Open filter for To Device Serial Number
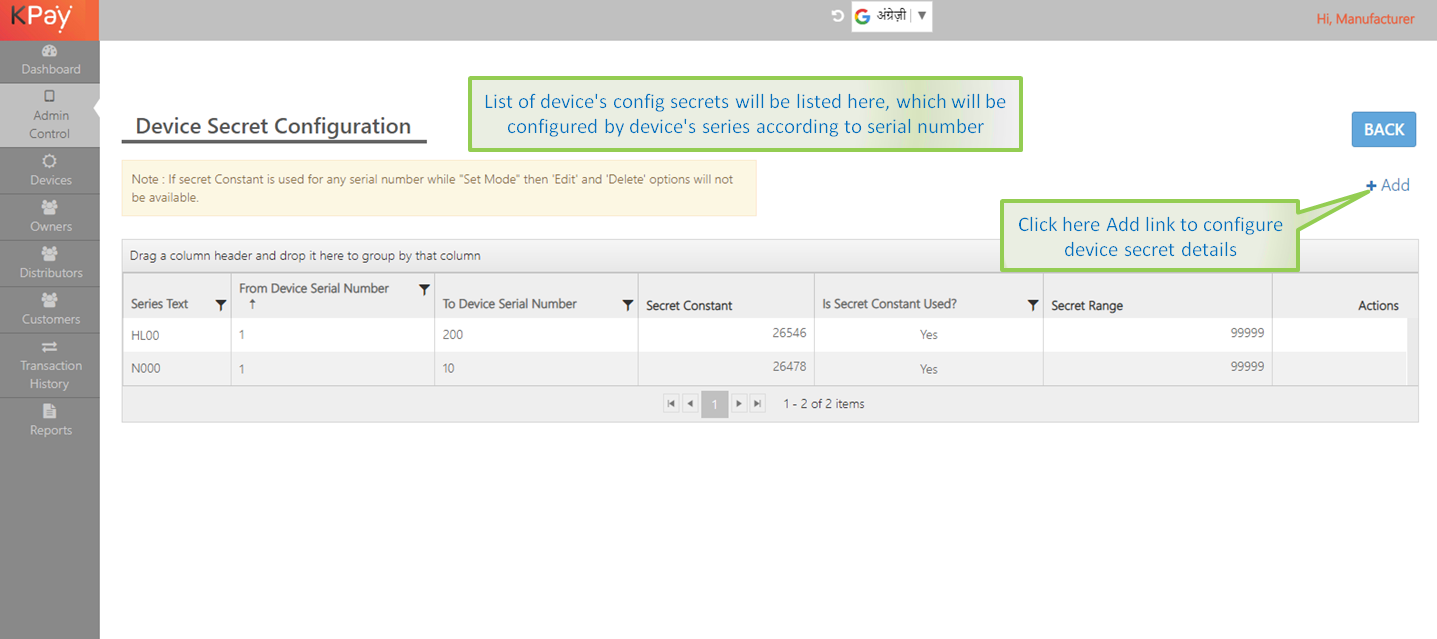 627,305
